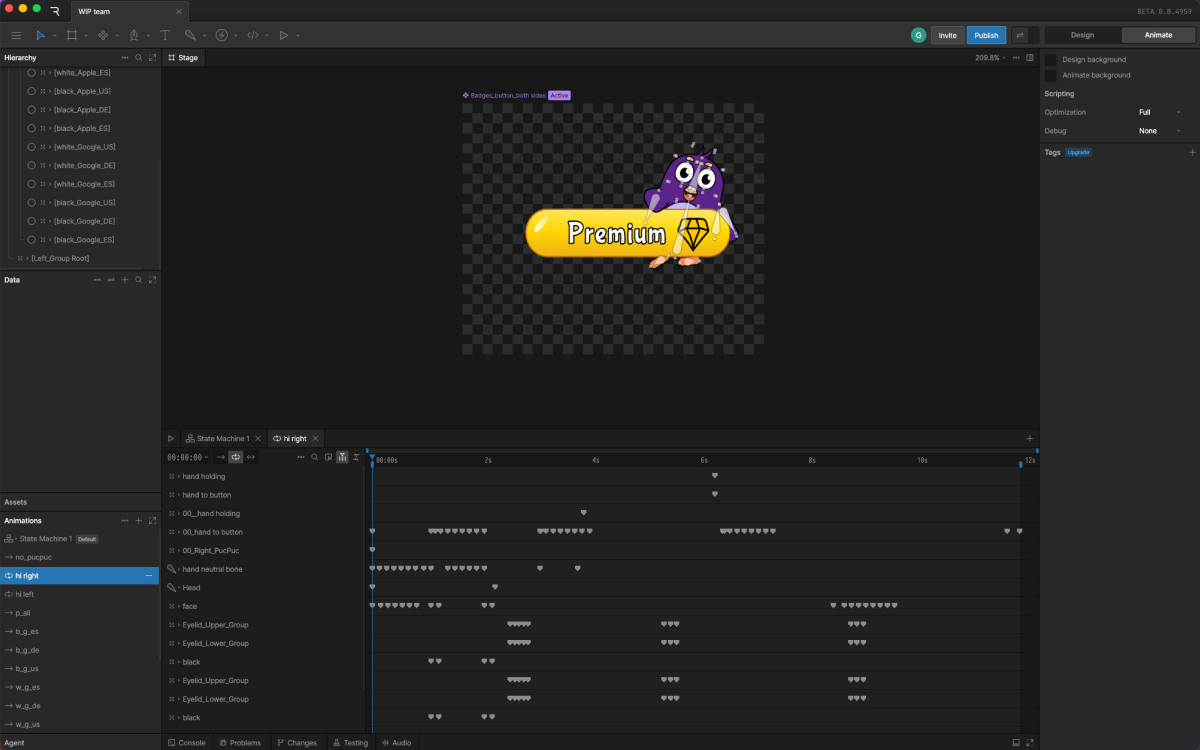Screen dimensions: 1200x750
Task: Click the lightning Events tool icon
Action: click(221, 35)
